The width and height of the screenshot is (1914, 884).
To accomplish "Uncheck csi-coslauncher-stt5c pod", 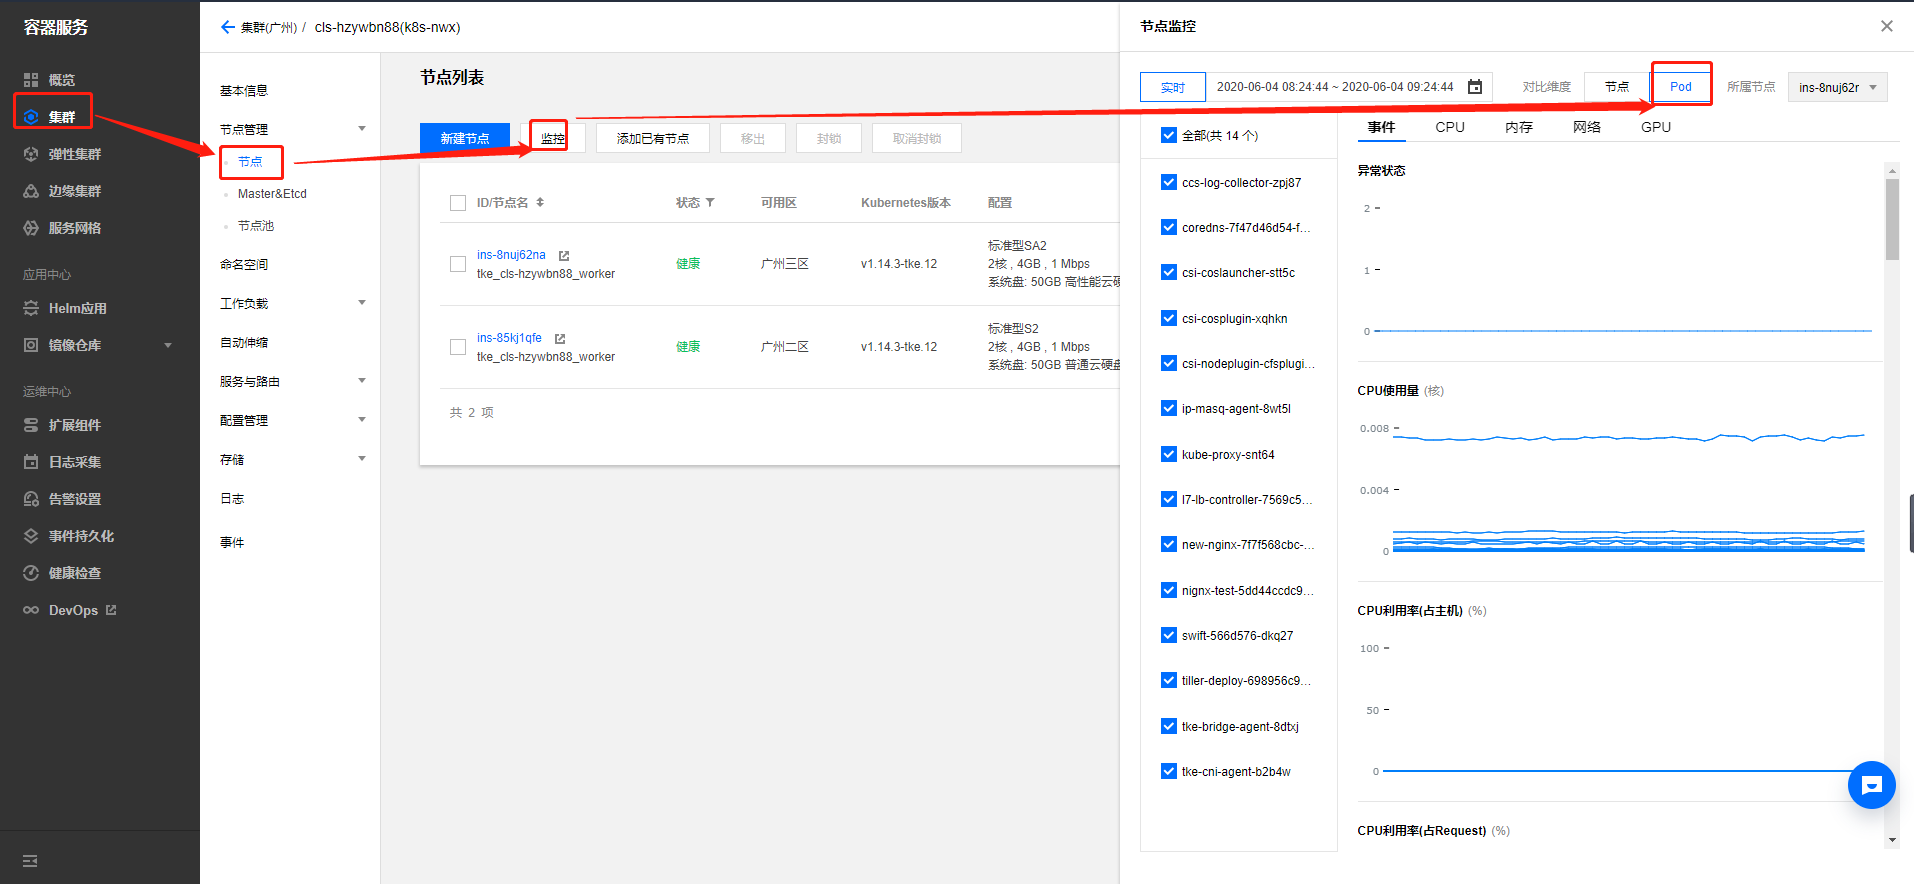I will (x=1169, y=272).
